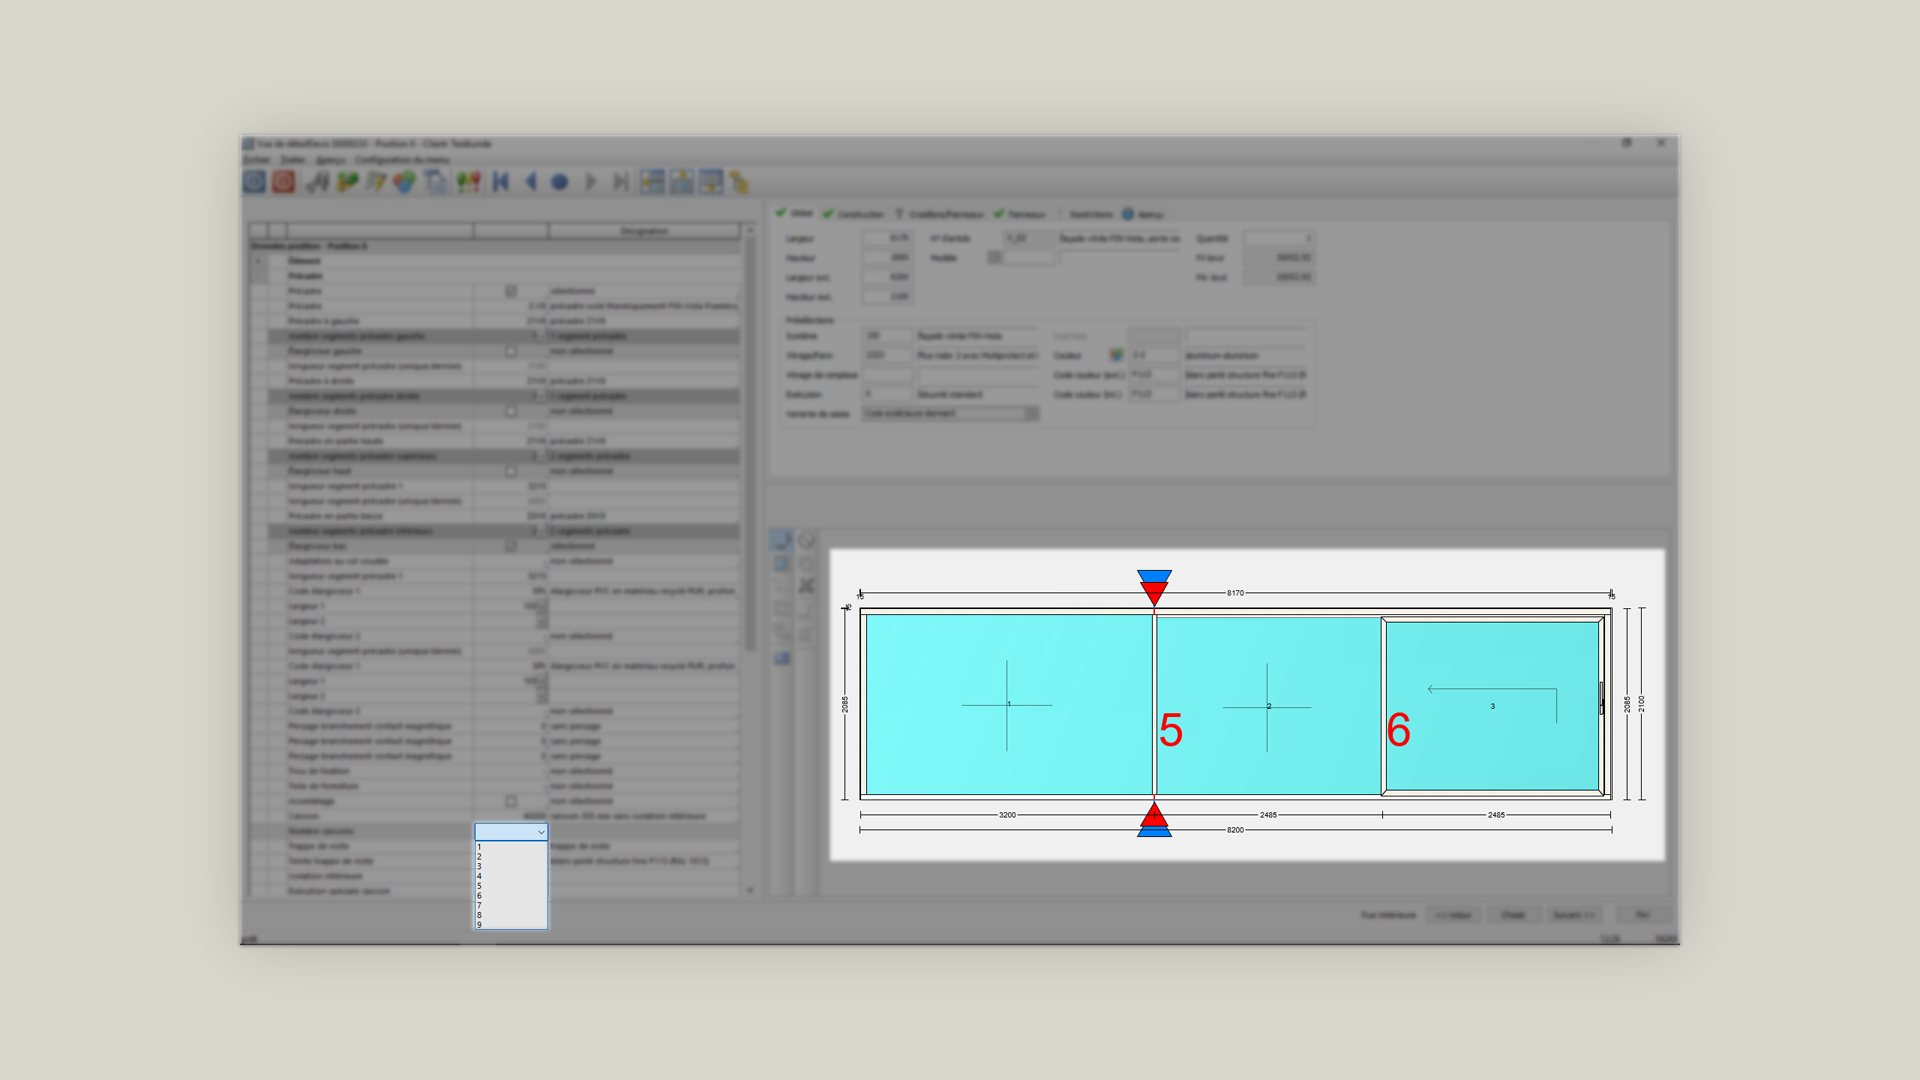Choose value 4 from the dropdown list

click(x=510, y=876)
